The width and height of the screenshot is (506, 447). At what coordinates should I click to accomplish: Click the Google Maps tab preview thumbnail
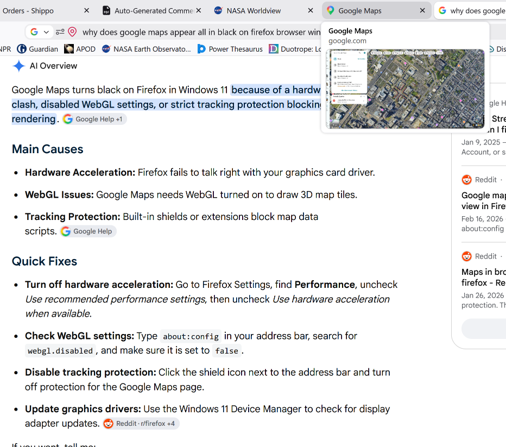(406, 89)
